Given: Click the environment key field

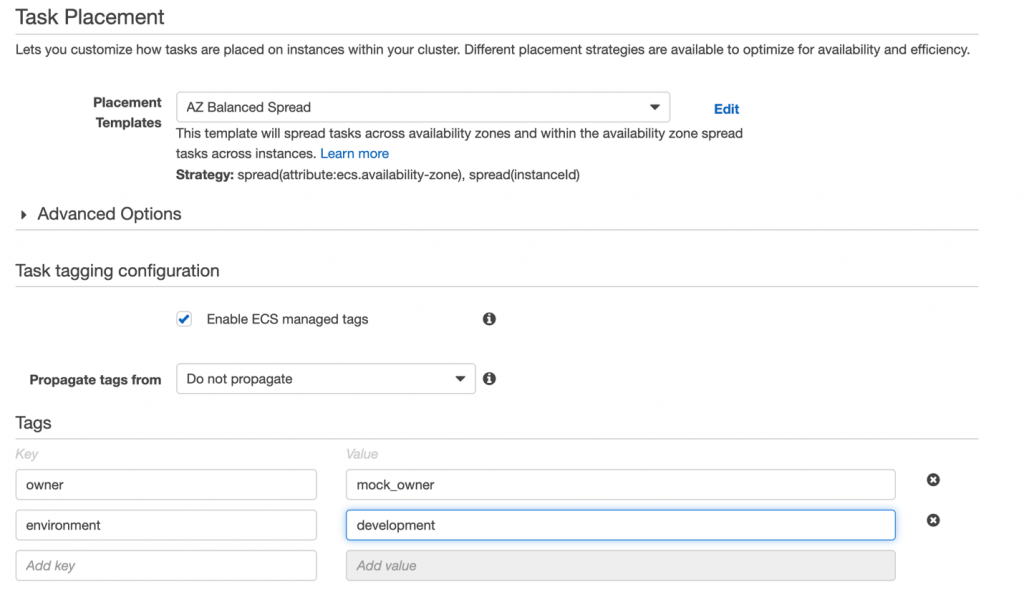Looking at the screenshot, I should pyautogui.click(x=166, y=525).
